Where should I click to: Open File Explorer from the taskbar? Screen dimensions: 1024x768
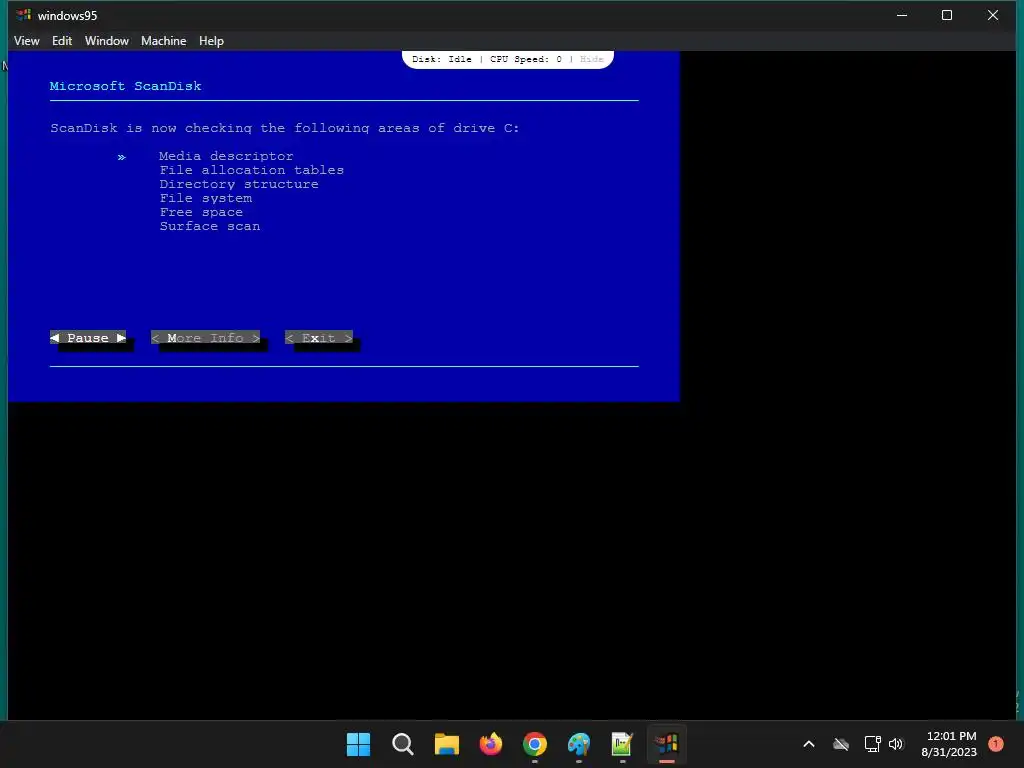click(447, 744)
